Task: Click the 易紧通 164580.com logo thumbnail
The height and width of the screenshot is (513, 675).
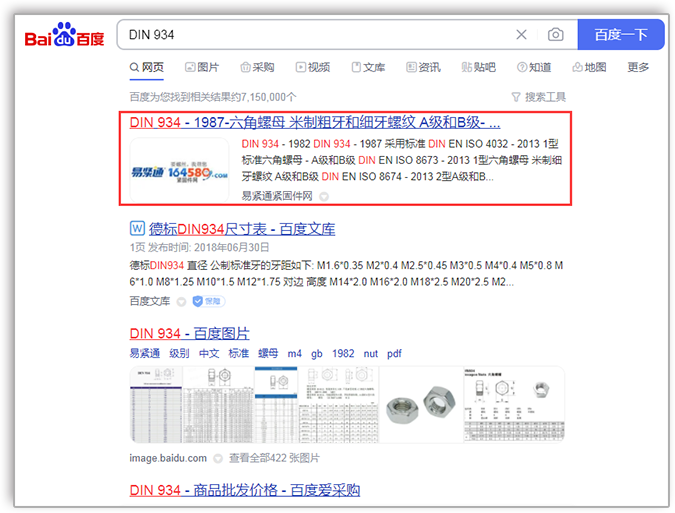Action: [179, 171]
